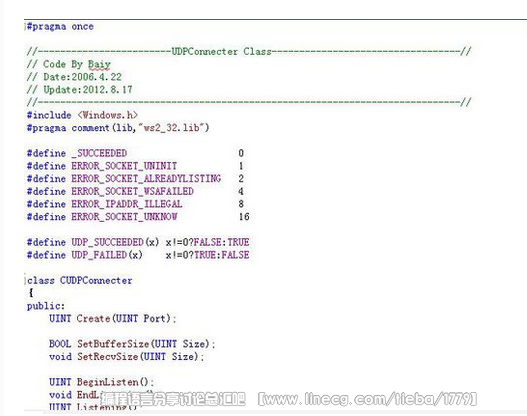Click the word 'Baiy' in the comment
This screenshot has height=416, width=527.
(99, 64)
